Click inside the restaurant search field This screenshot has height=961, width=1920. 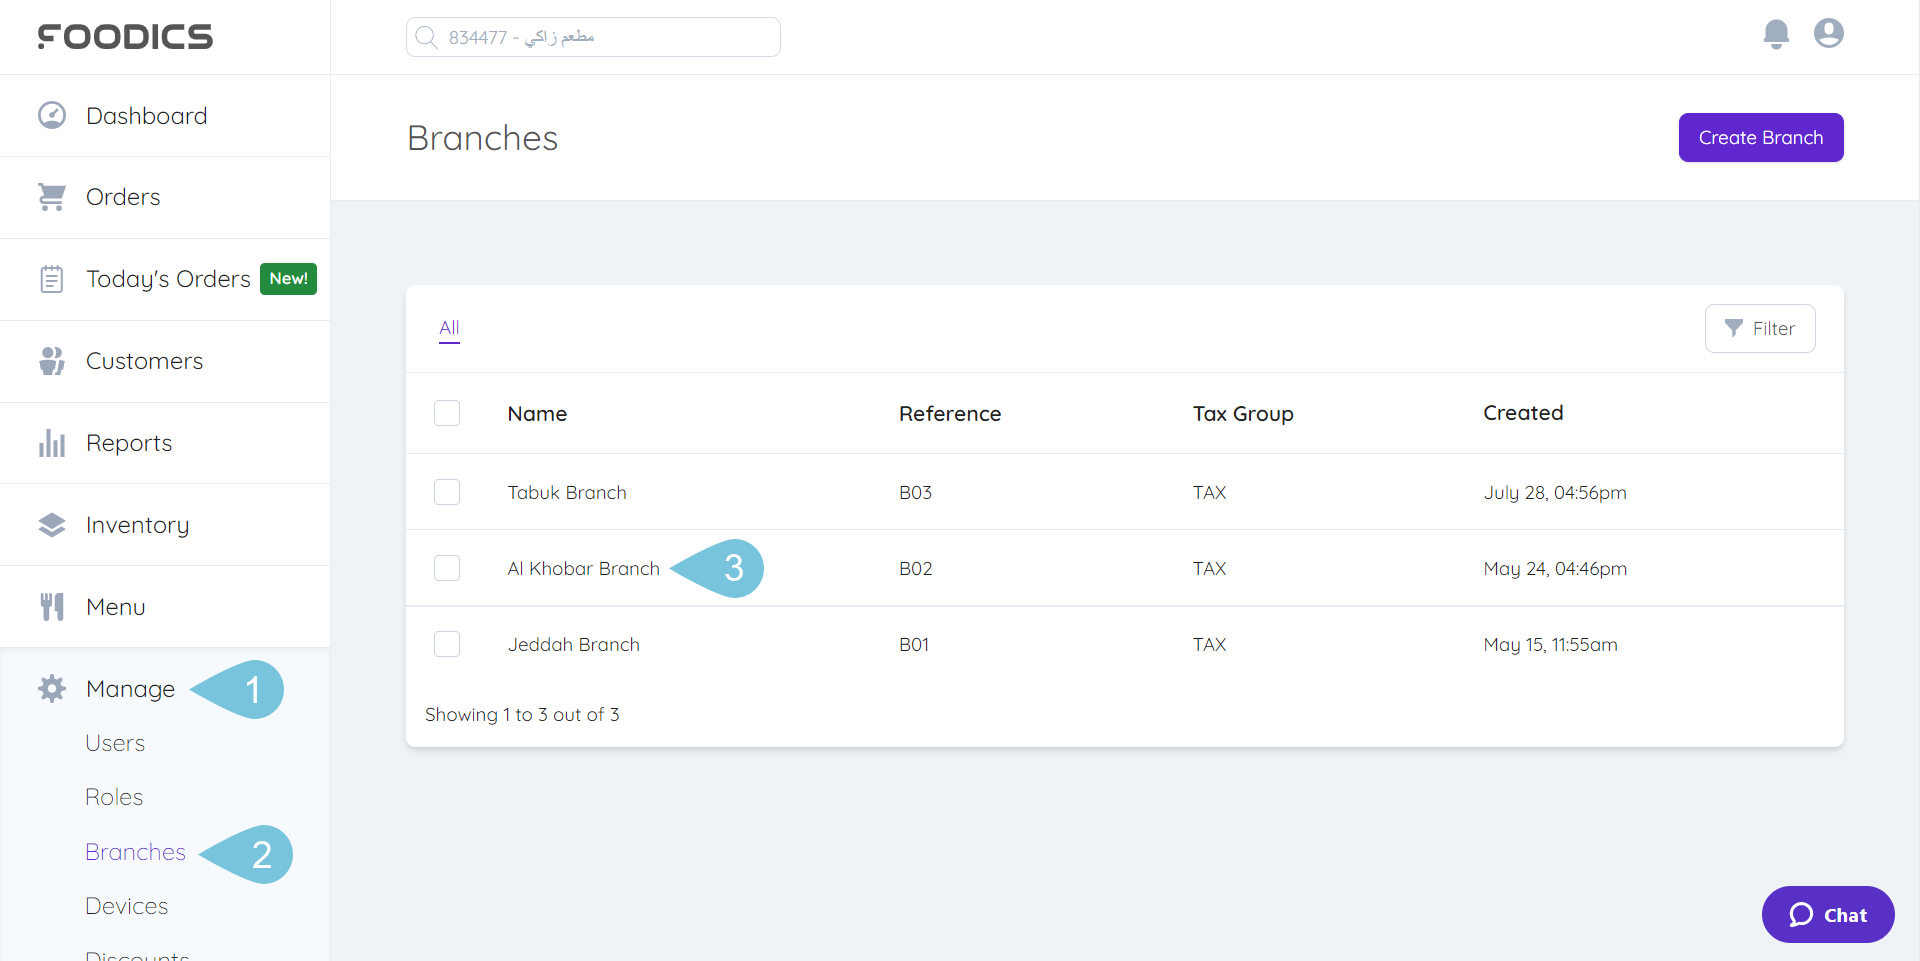pyautogui.click(x=592, y=36)
